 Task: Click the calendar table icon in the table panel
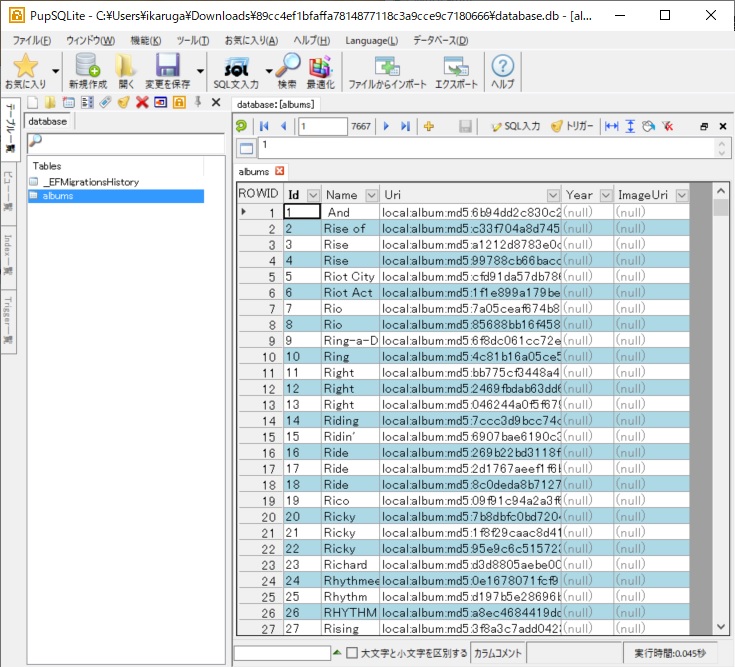[69, 102]
